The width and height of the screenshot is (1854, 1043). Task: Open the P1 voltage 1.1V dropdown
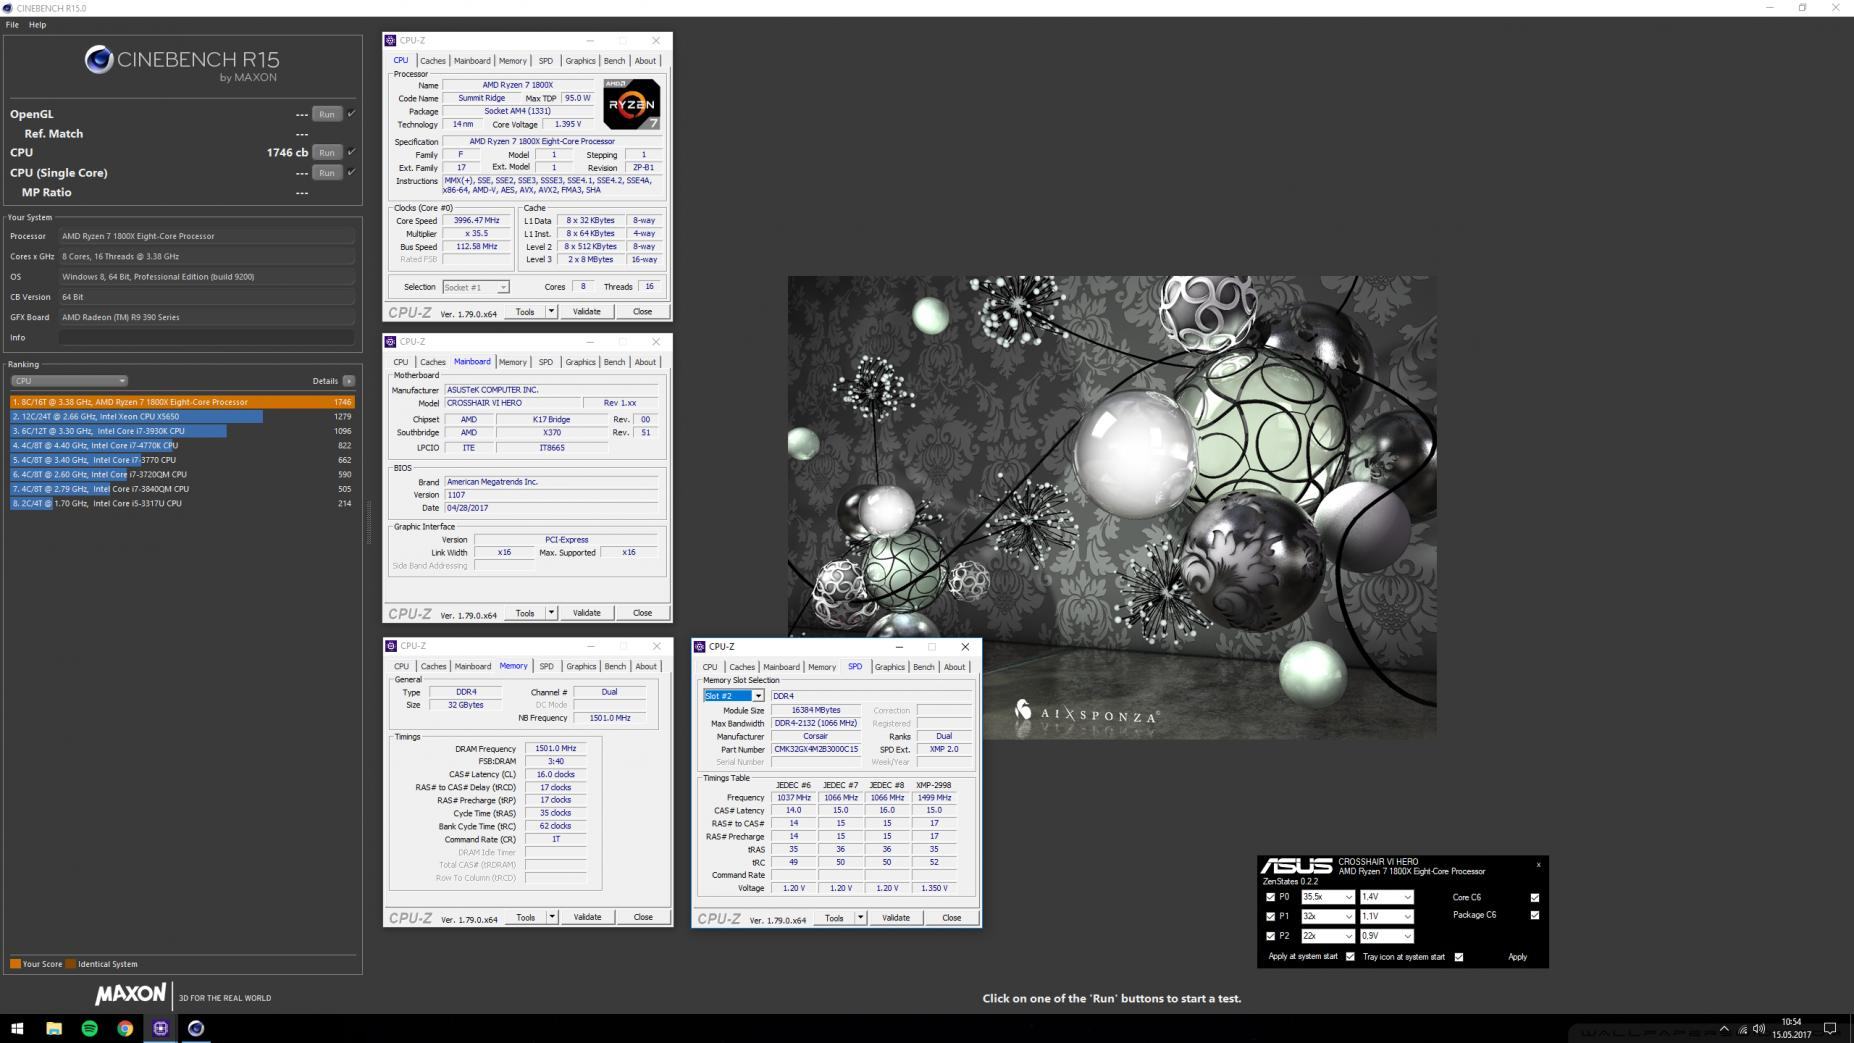pyautogui.click(x=1386, y=916)
